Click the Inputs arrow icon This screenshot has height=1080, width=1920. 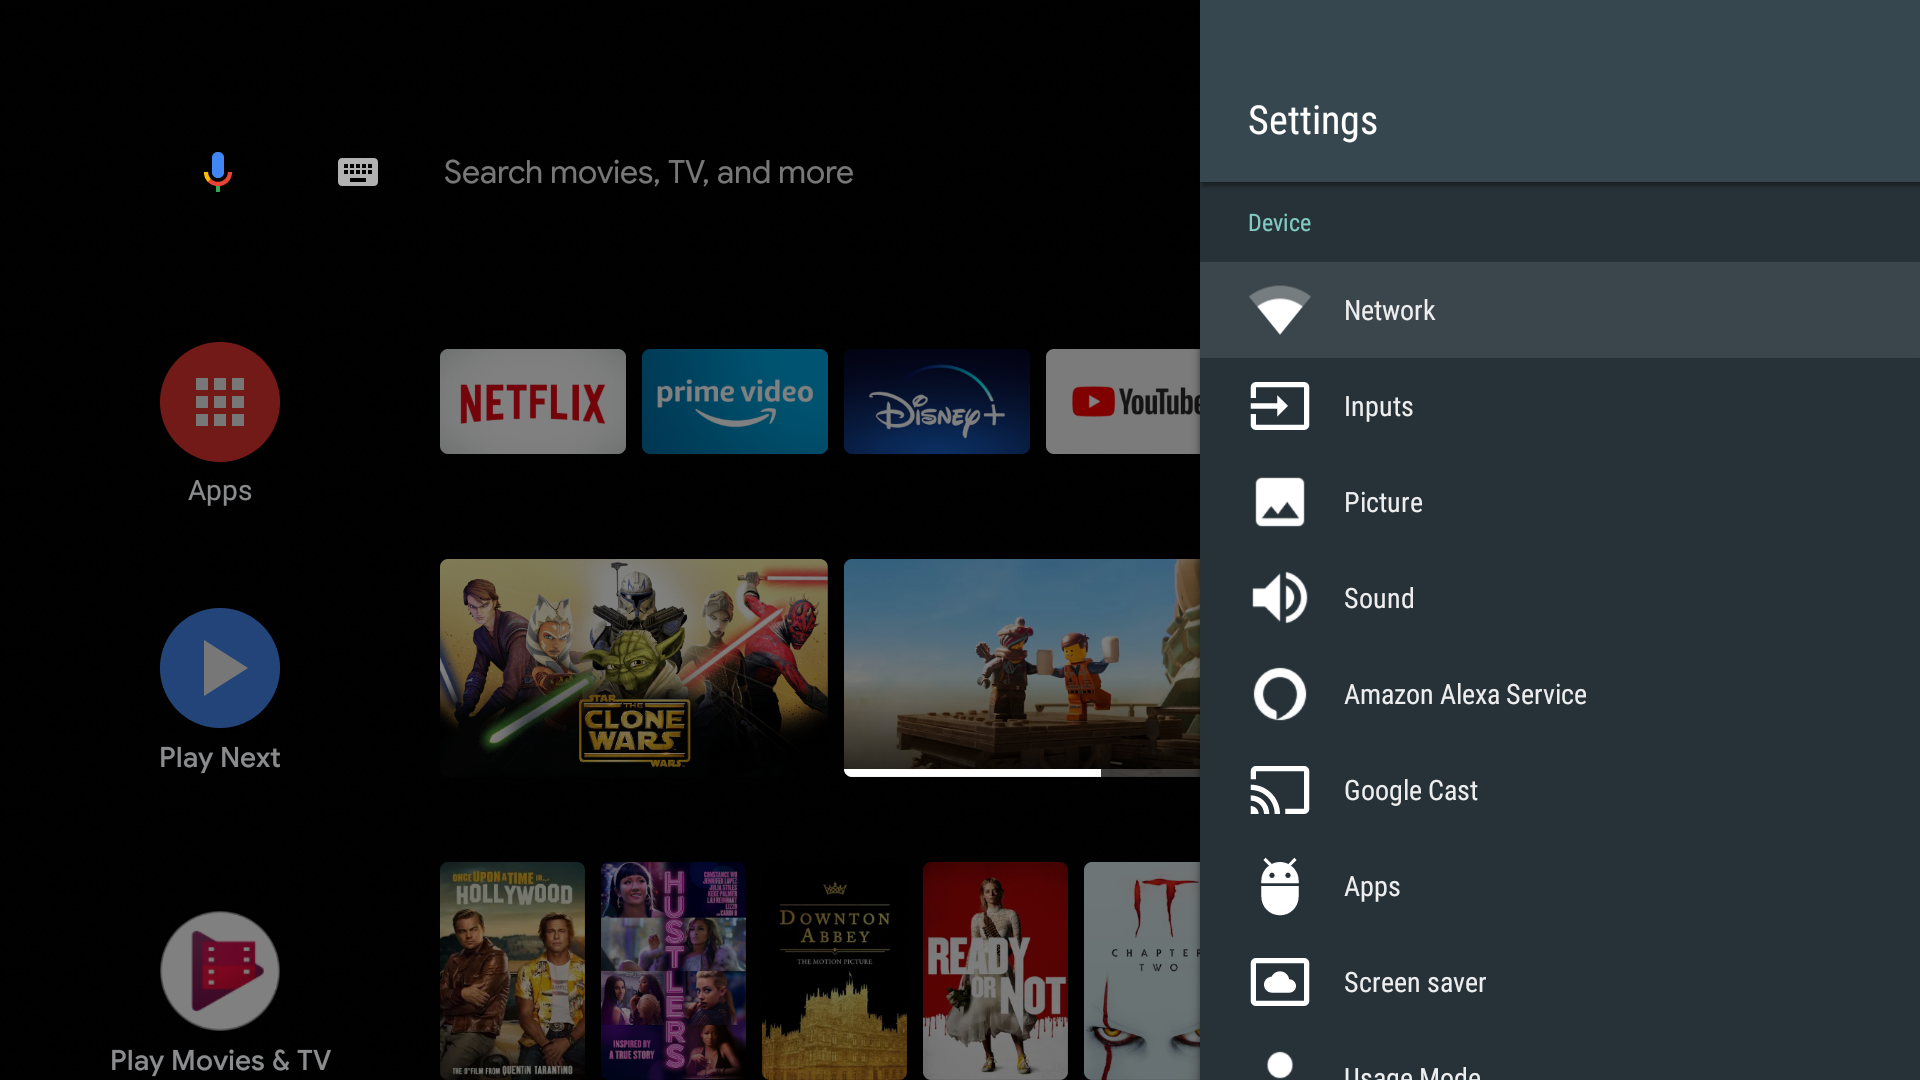point(1280,406)
